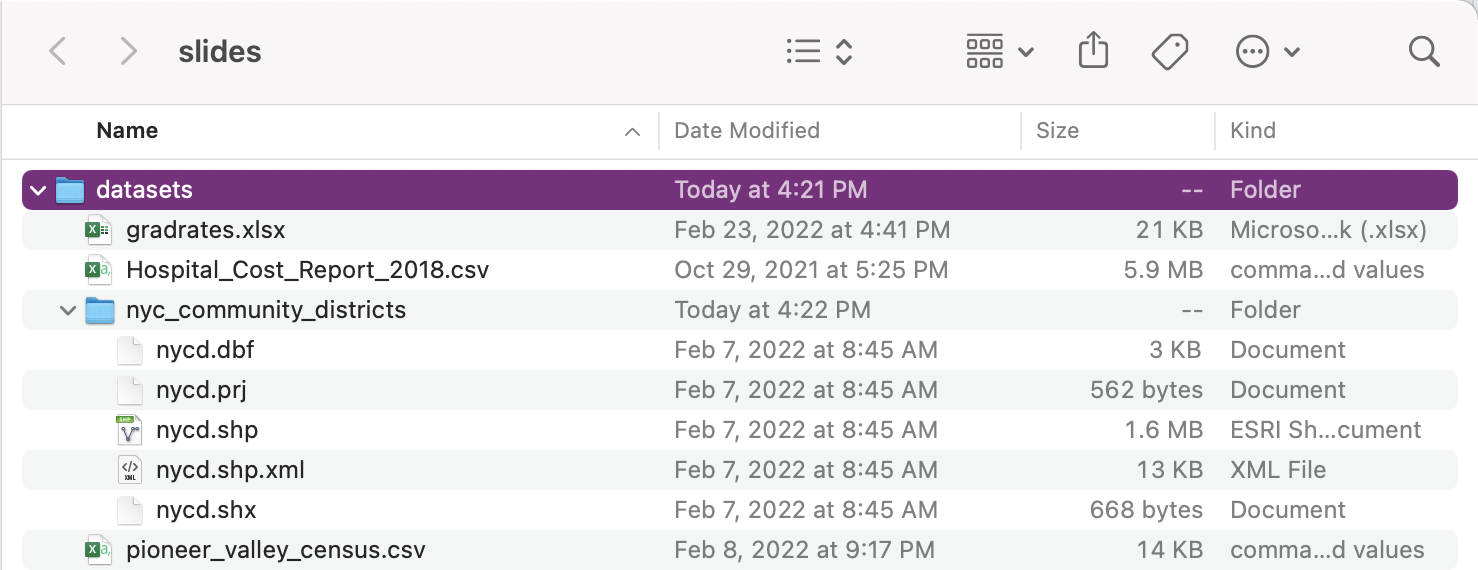This screenshot has width=1478, height=570.
Task: Select the gradrates.xlsx Excel file icon
Action: coord(99,230)
